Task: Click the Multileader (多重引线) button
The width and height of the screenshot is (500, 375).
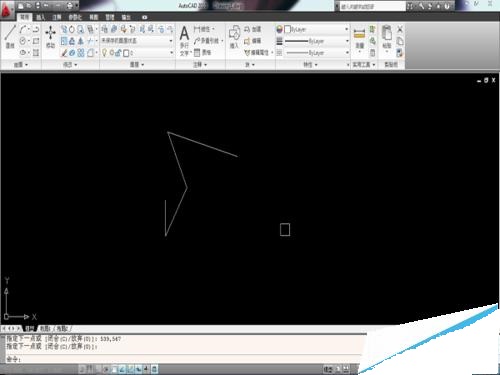Action: pos(208,41)
